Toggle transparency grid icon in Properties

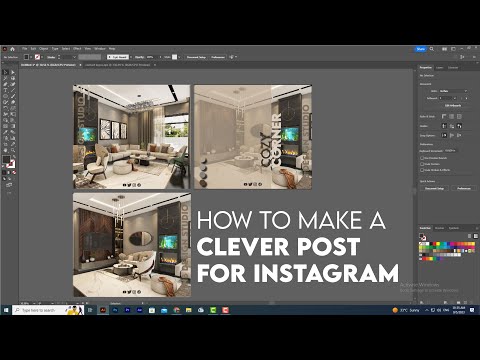click(x=459, y=116)
